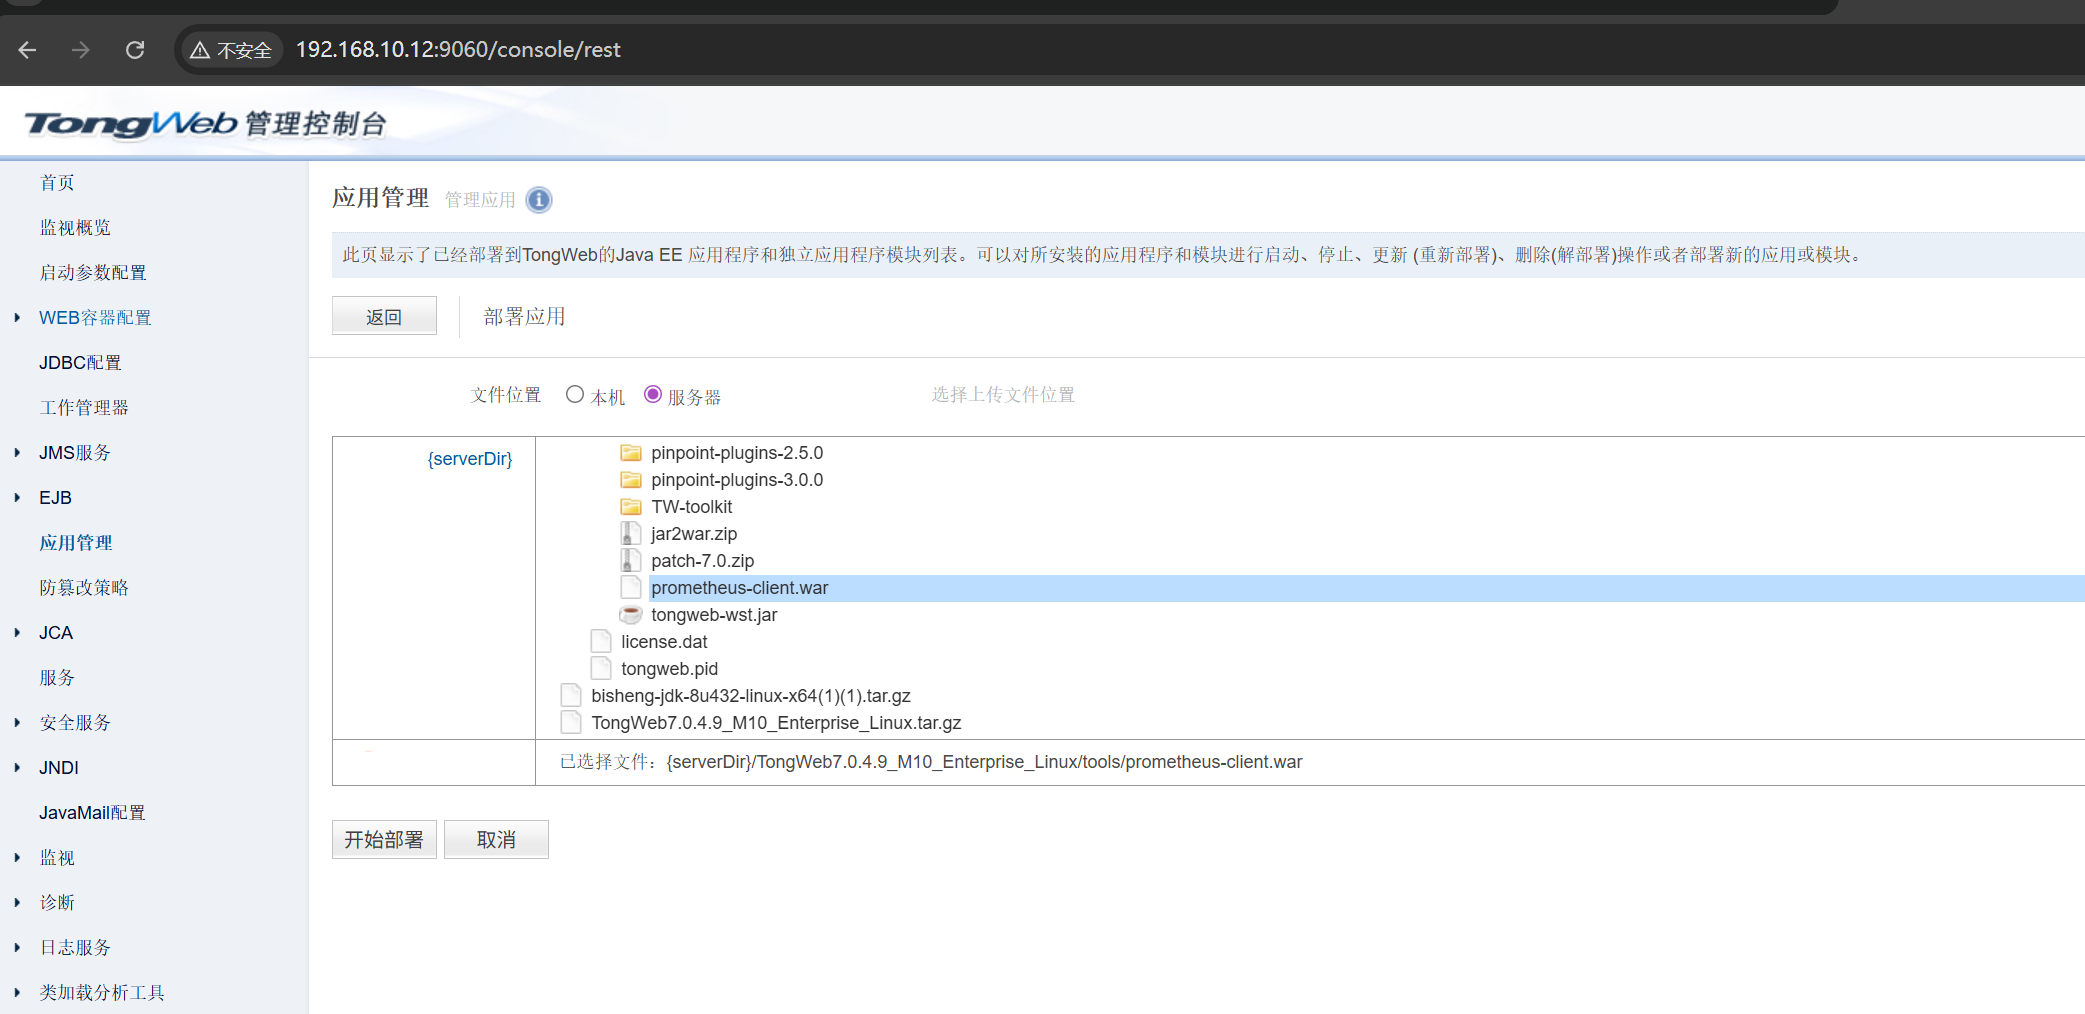The height and width of the screenshot is (1014, 2085).
Task: Expand the WEB容器配置 menu arrow
Action: [17, 318]
